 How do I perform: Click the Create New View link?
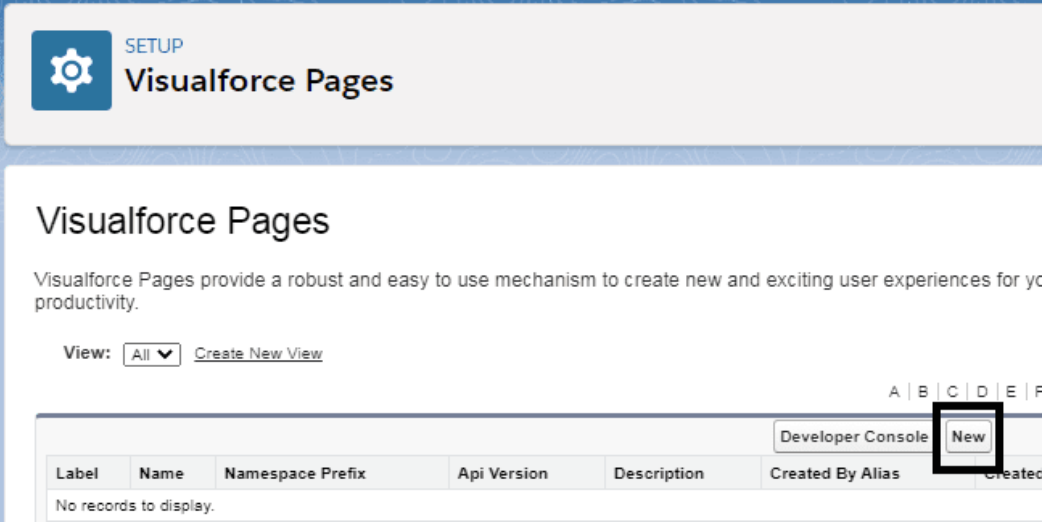click(x=258, y=354)
